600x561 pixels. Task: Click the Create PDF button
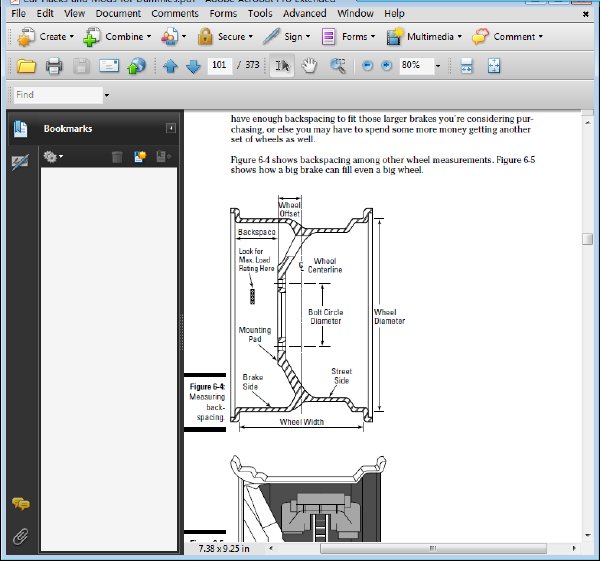[46, 37]
